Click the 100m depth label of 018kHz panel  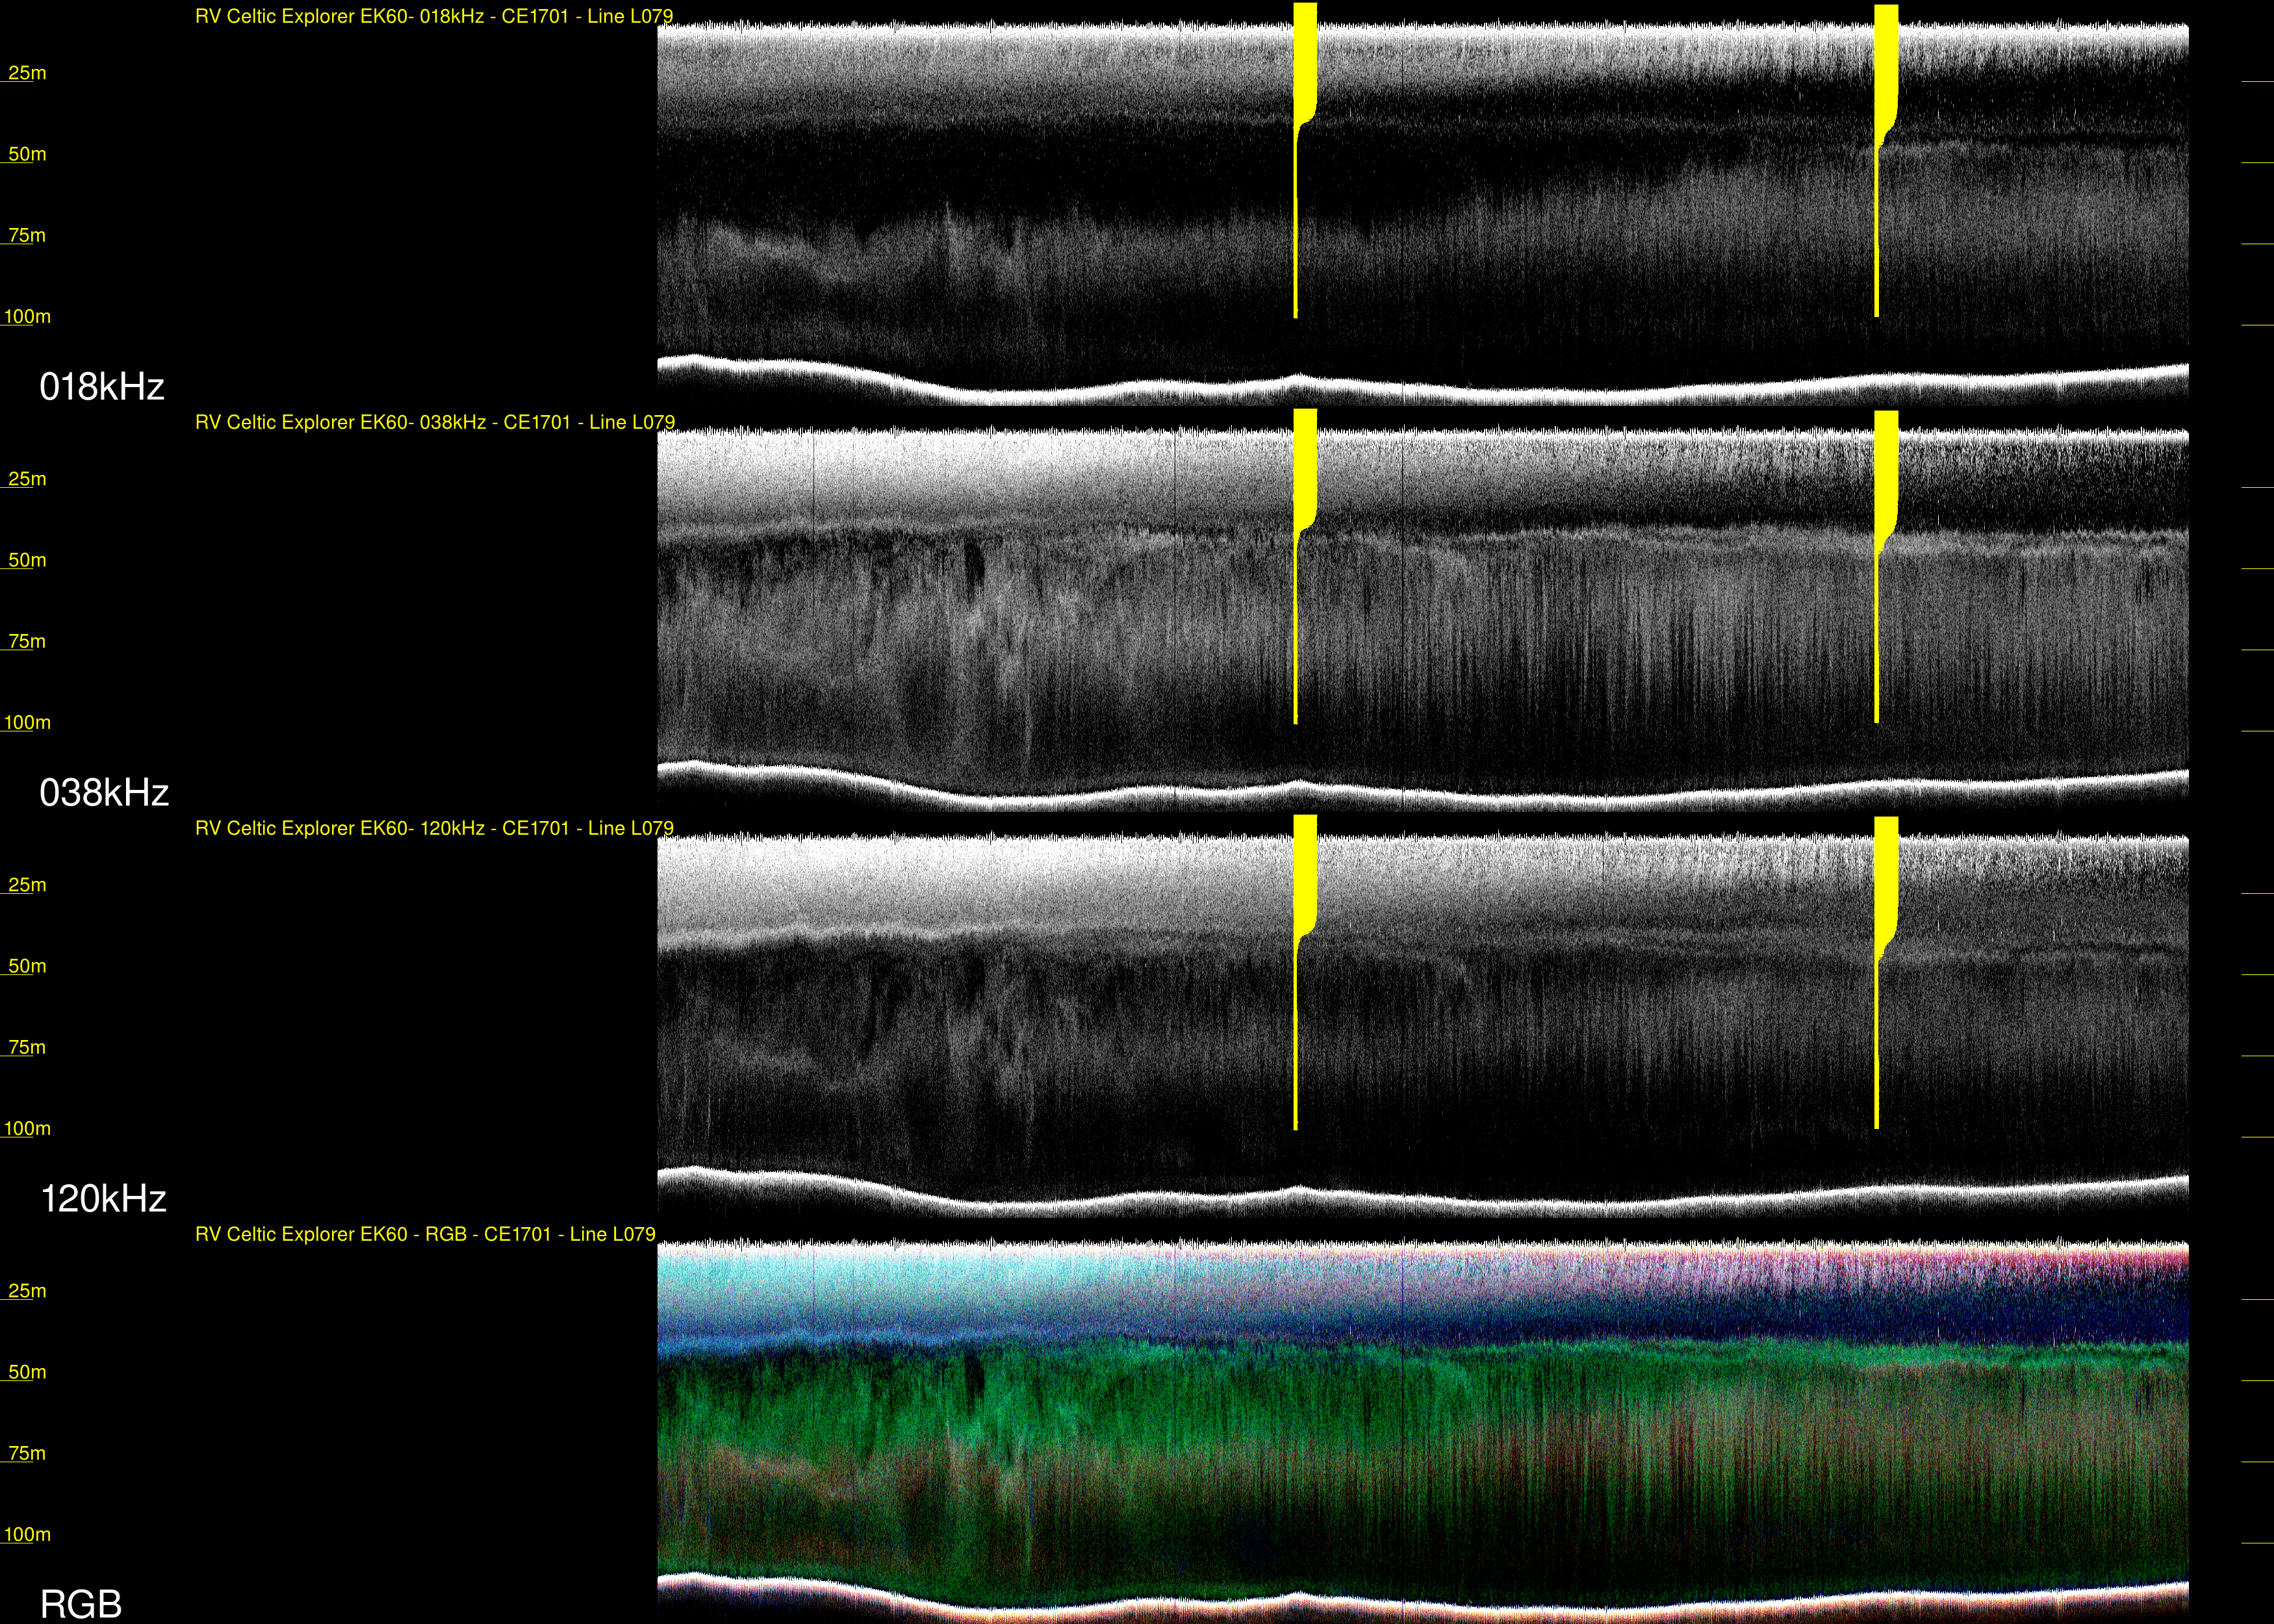coord(27,317)
